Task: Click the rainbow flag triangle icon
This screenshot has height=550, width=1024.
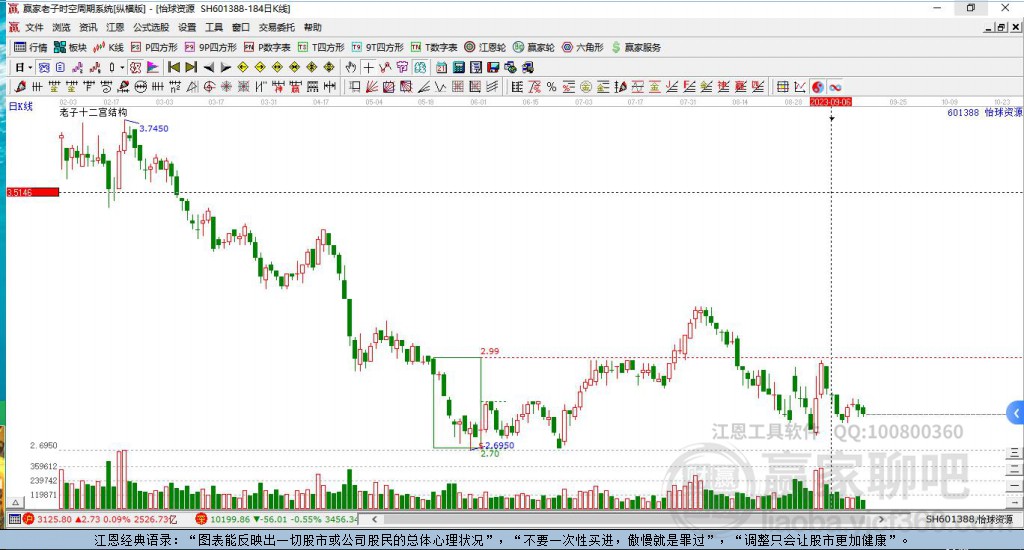Action: 152,67
